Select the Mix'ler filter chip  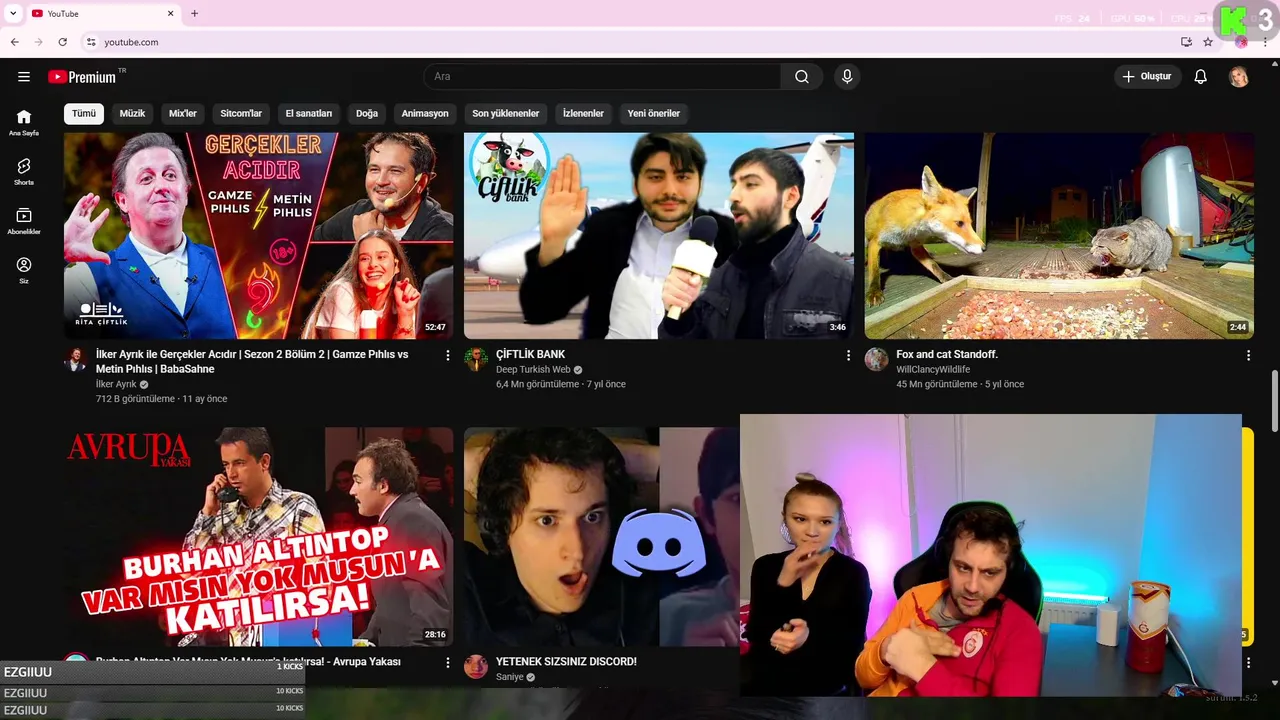tap(183, 113)
